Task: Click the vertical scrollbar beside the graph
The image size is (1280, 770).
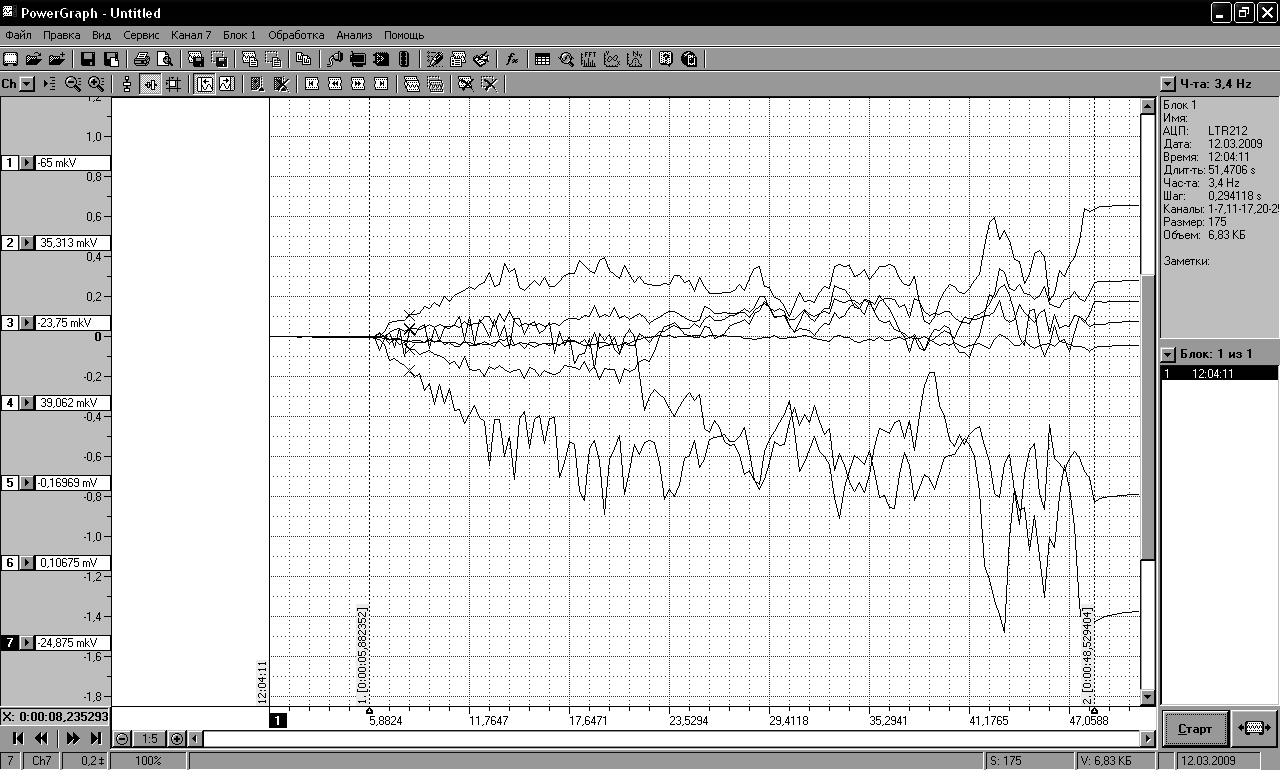Action: pyautogui.click(x=1150, y=401)
